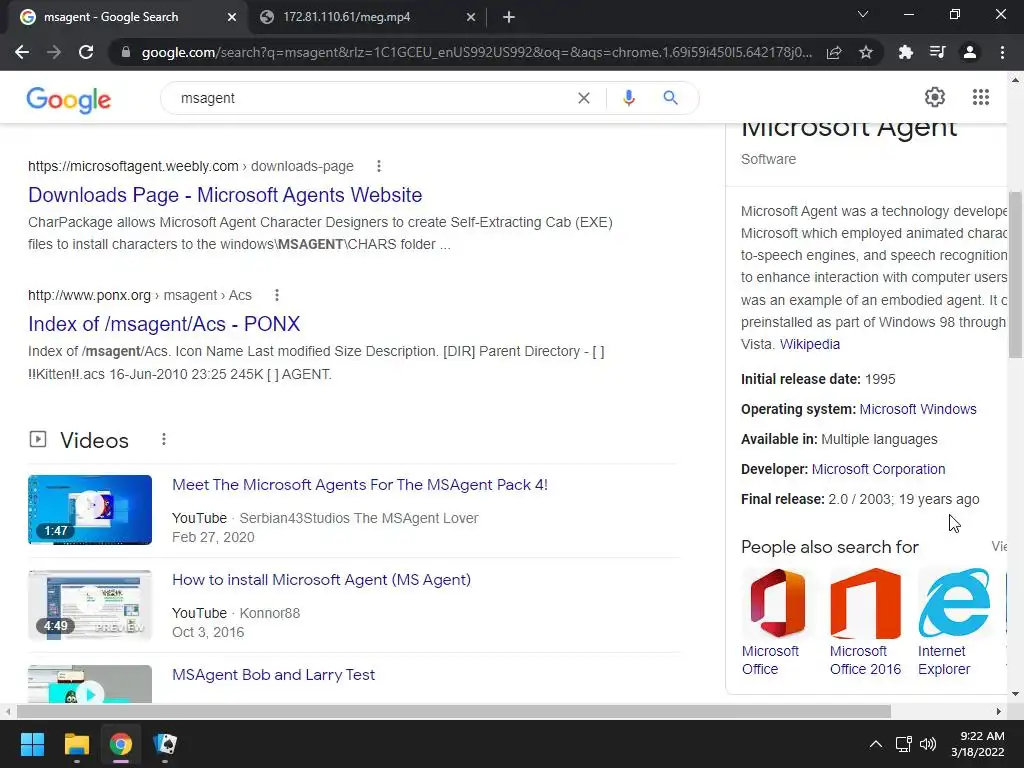Viewport: 1024px width, 768px height.
Task: Play the Bob and Larry Test thumbnail
Action: coord(90,684)
